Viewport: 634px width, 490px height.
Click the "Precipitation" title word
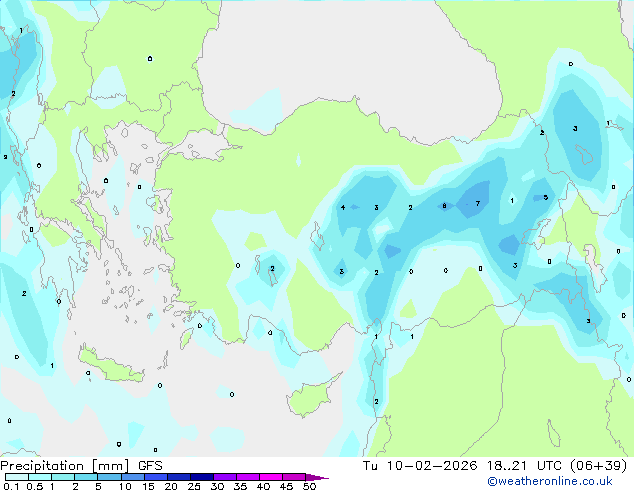42,466
